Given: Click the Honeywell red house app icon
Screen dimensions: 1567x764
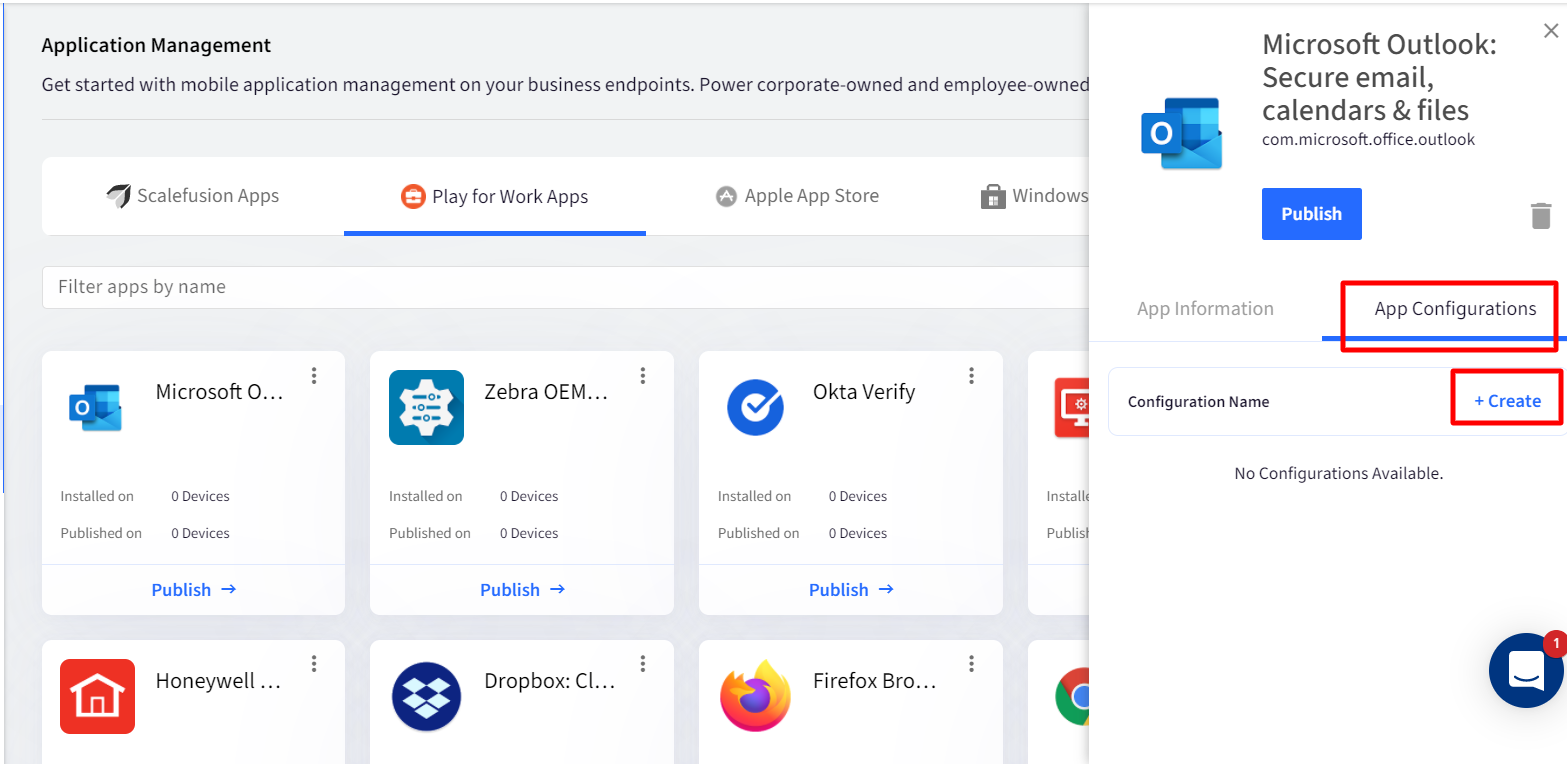Looking at the screenshot, I should (97, 696).
